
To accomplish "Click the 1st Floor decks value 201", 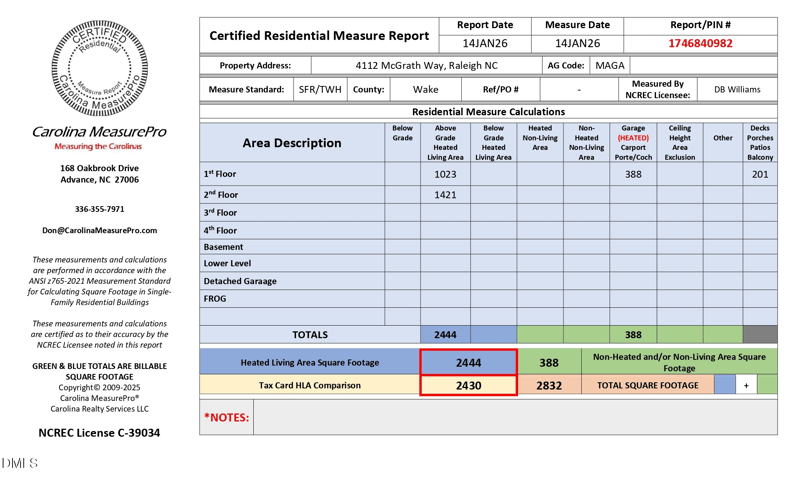I will point(760,174).
